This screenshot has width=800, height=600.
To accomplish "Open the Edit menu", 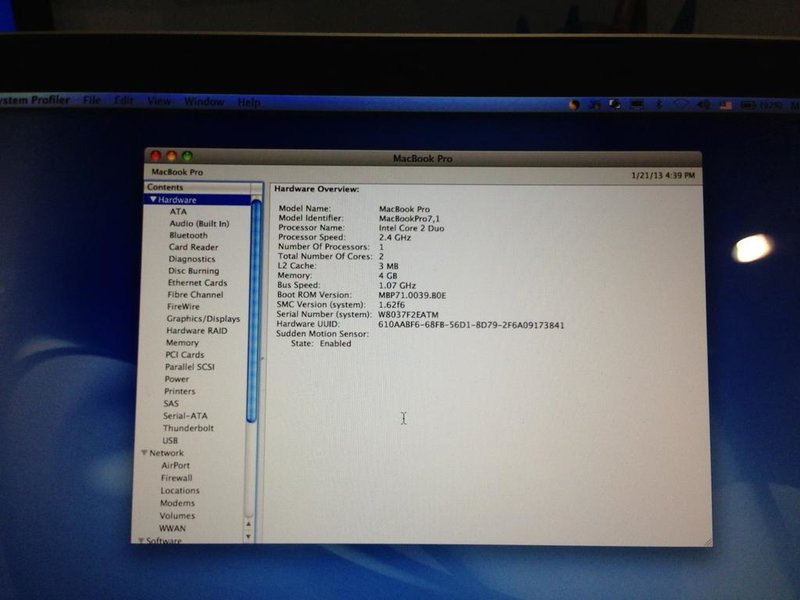I will 124,101.
